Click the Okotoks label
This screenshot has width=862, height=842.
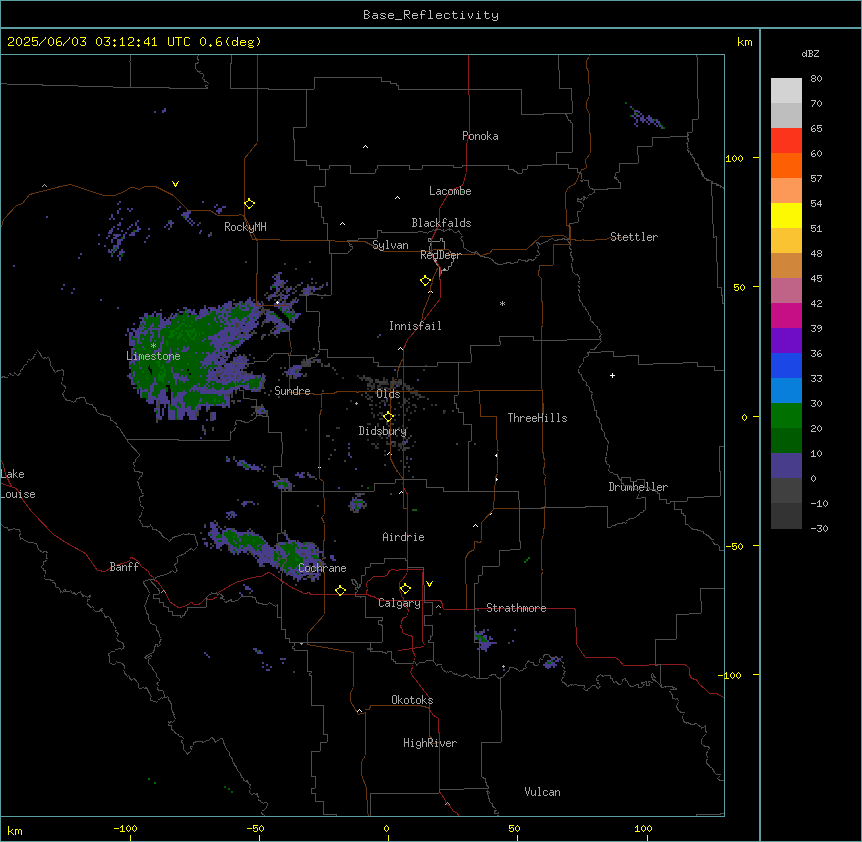[412, 700]
